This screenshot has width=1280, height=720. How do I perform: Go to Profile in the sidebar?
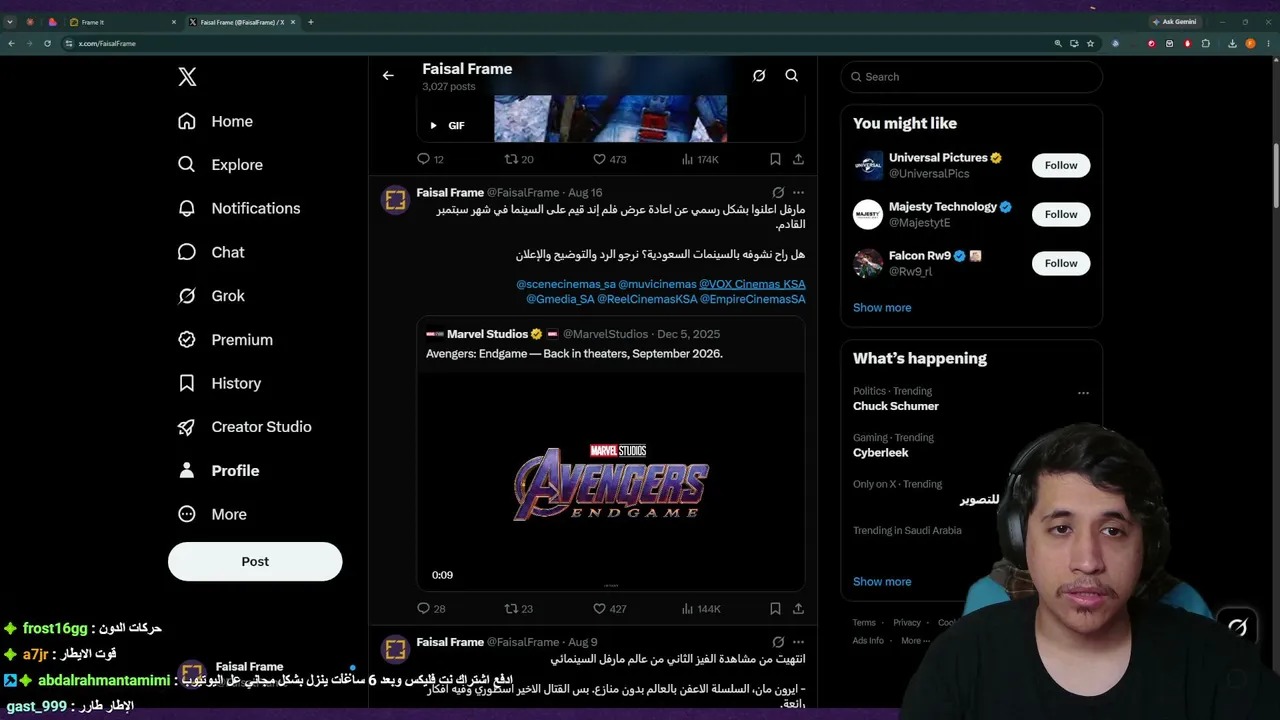point(218,471)
